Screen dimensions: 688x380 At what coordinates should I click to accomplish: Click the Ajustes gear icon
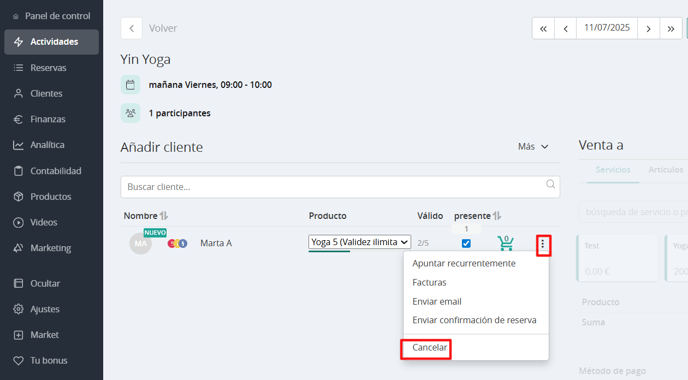[x=18, y=309]
